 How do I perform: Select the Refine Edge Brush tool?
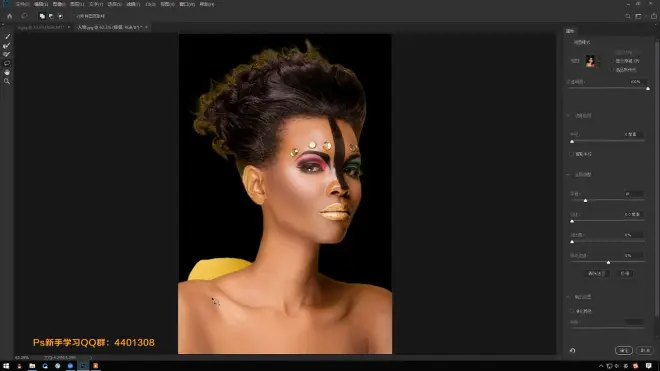tap(7, 45)
